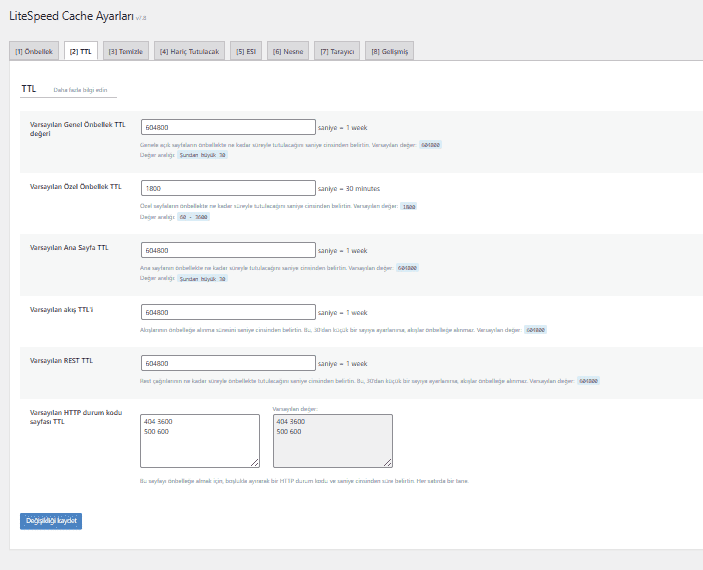Click the Varsayılan Özel Önbellek TTL input
Image resolution: width=703 pixels, height=570 pixels.
click(228, 188)
